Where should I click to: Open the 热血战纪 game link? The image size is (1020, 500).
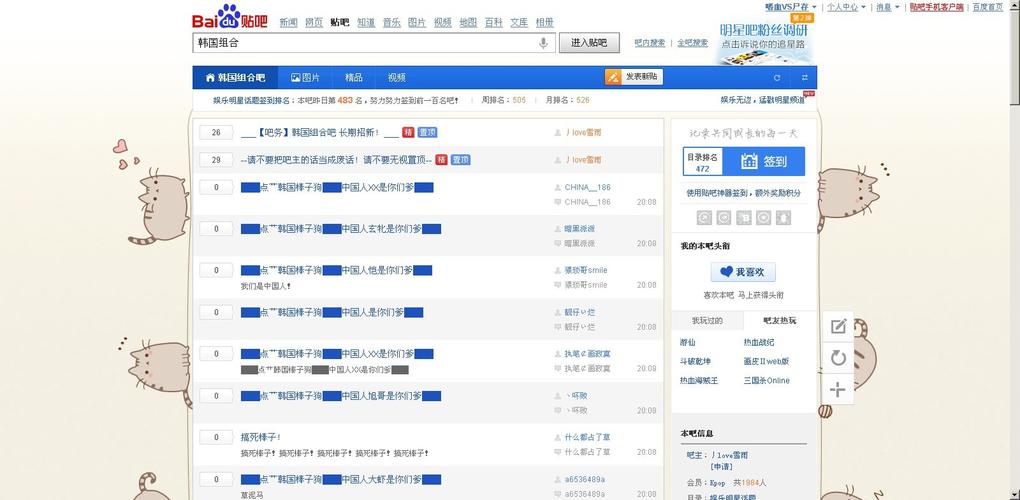(x=759, y=342)
